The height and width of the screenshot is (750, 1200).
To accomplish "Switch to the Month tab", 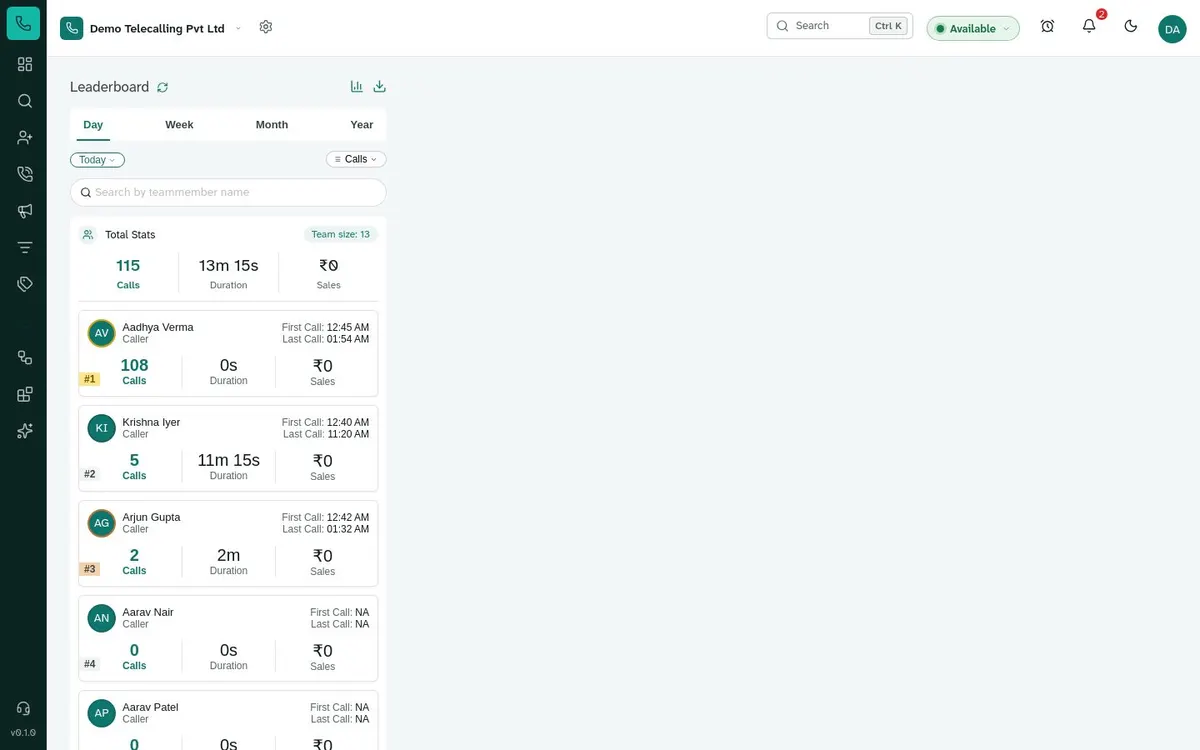I will (x=272, y=125).
